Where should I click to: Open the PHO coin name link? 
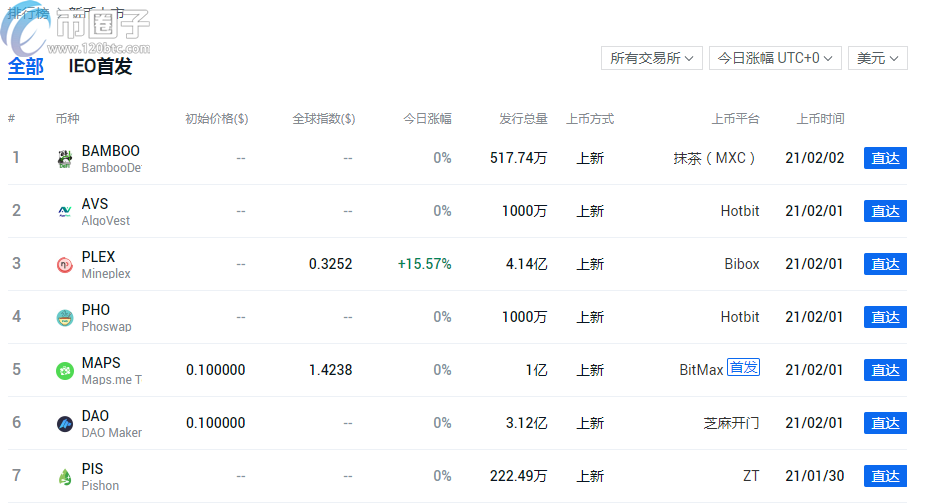96,309
